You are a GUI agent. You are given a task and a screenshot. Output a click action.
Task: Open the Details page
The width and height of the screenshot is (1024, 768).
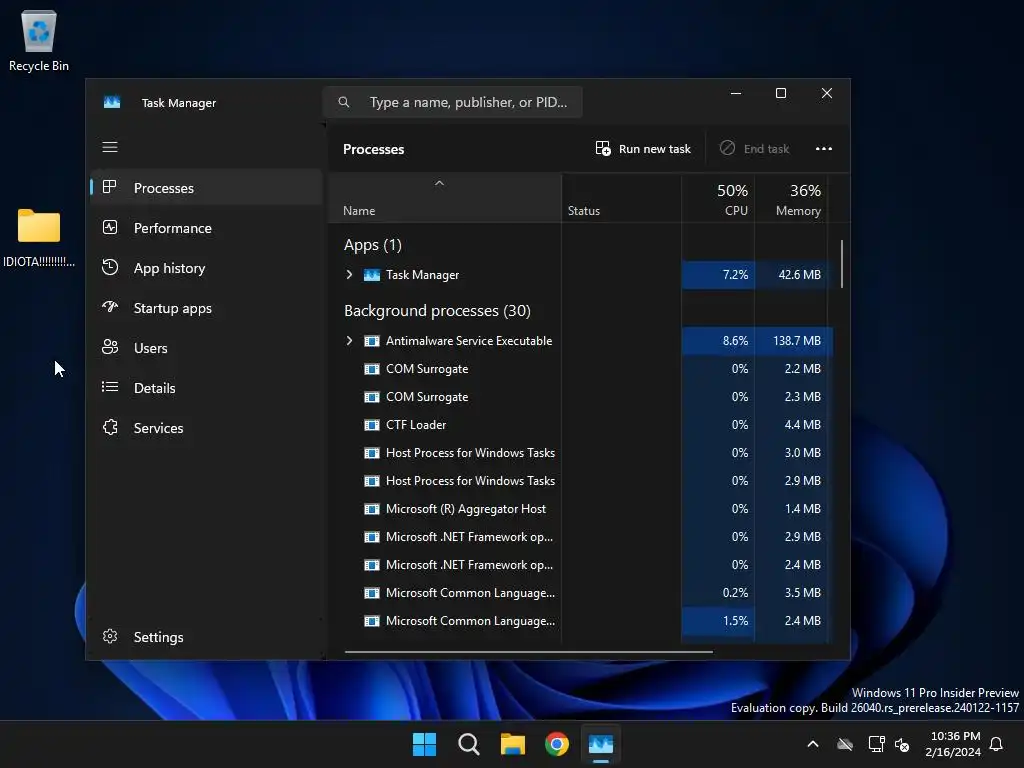(x=206, y=388)
